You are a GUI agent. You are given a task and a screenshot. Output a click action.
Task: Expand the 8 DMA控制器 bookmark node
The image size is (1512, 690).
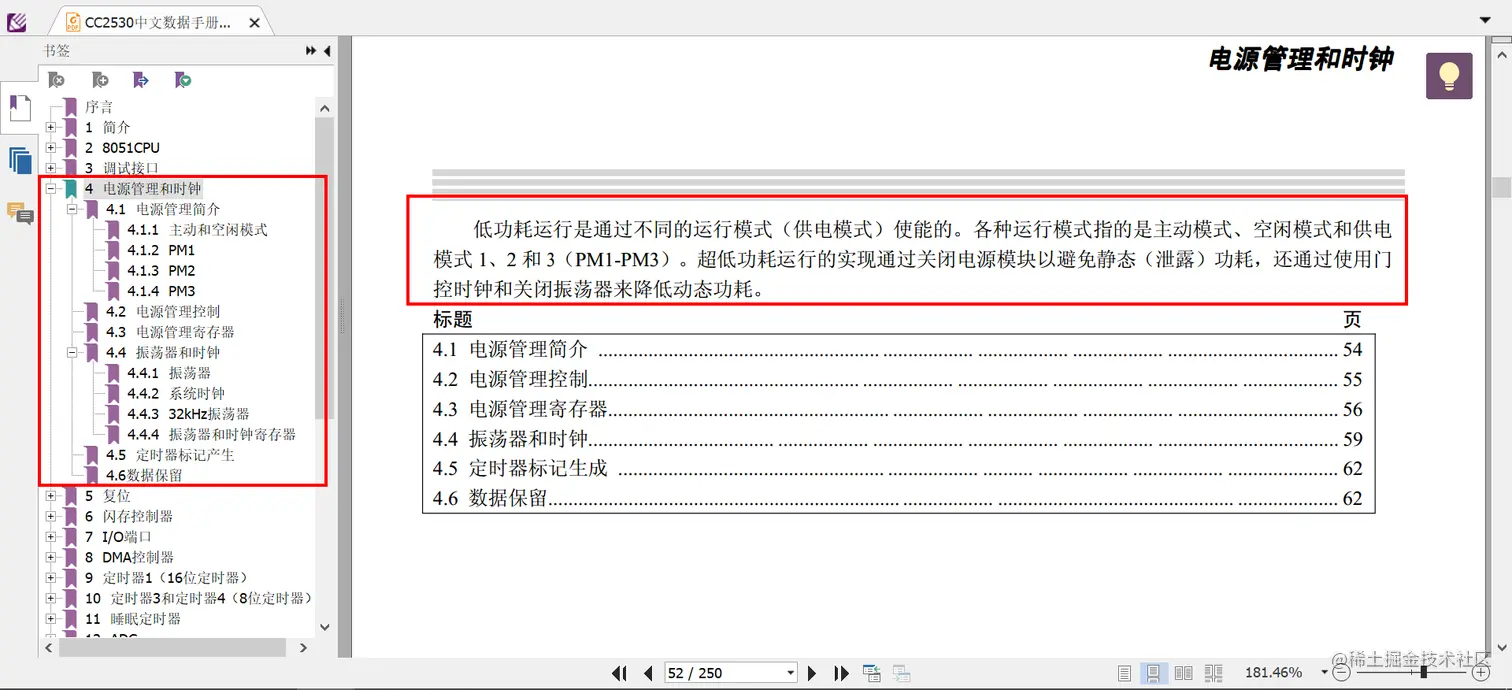(x=51, y=557)
